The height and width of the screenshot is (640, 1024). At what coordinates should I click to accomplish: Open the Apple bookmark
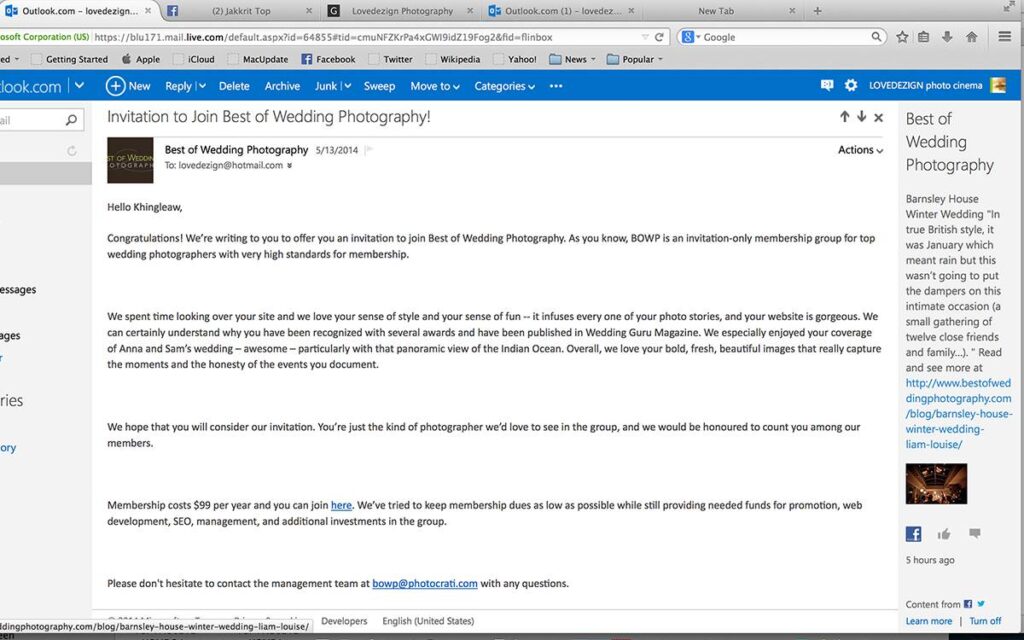coord(140,59)
